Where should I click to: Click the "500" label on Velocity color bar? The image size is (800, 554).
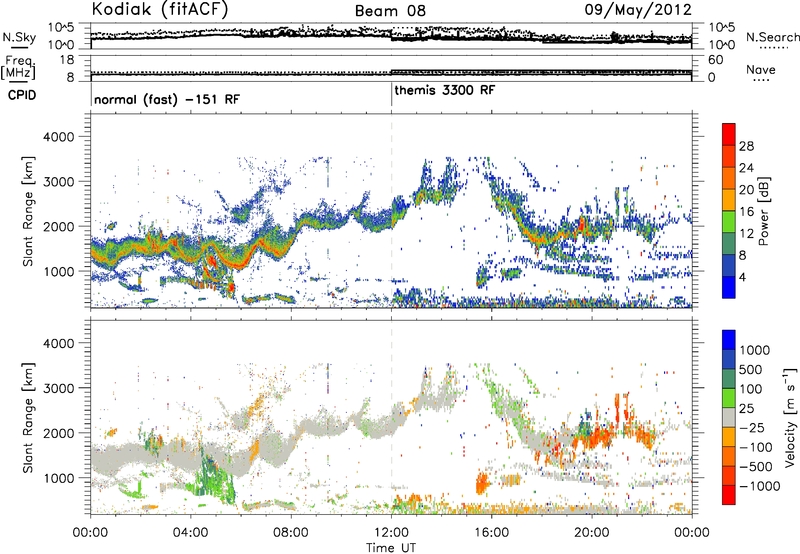(x=753, y=369)
